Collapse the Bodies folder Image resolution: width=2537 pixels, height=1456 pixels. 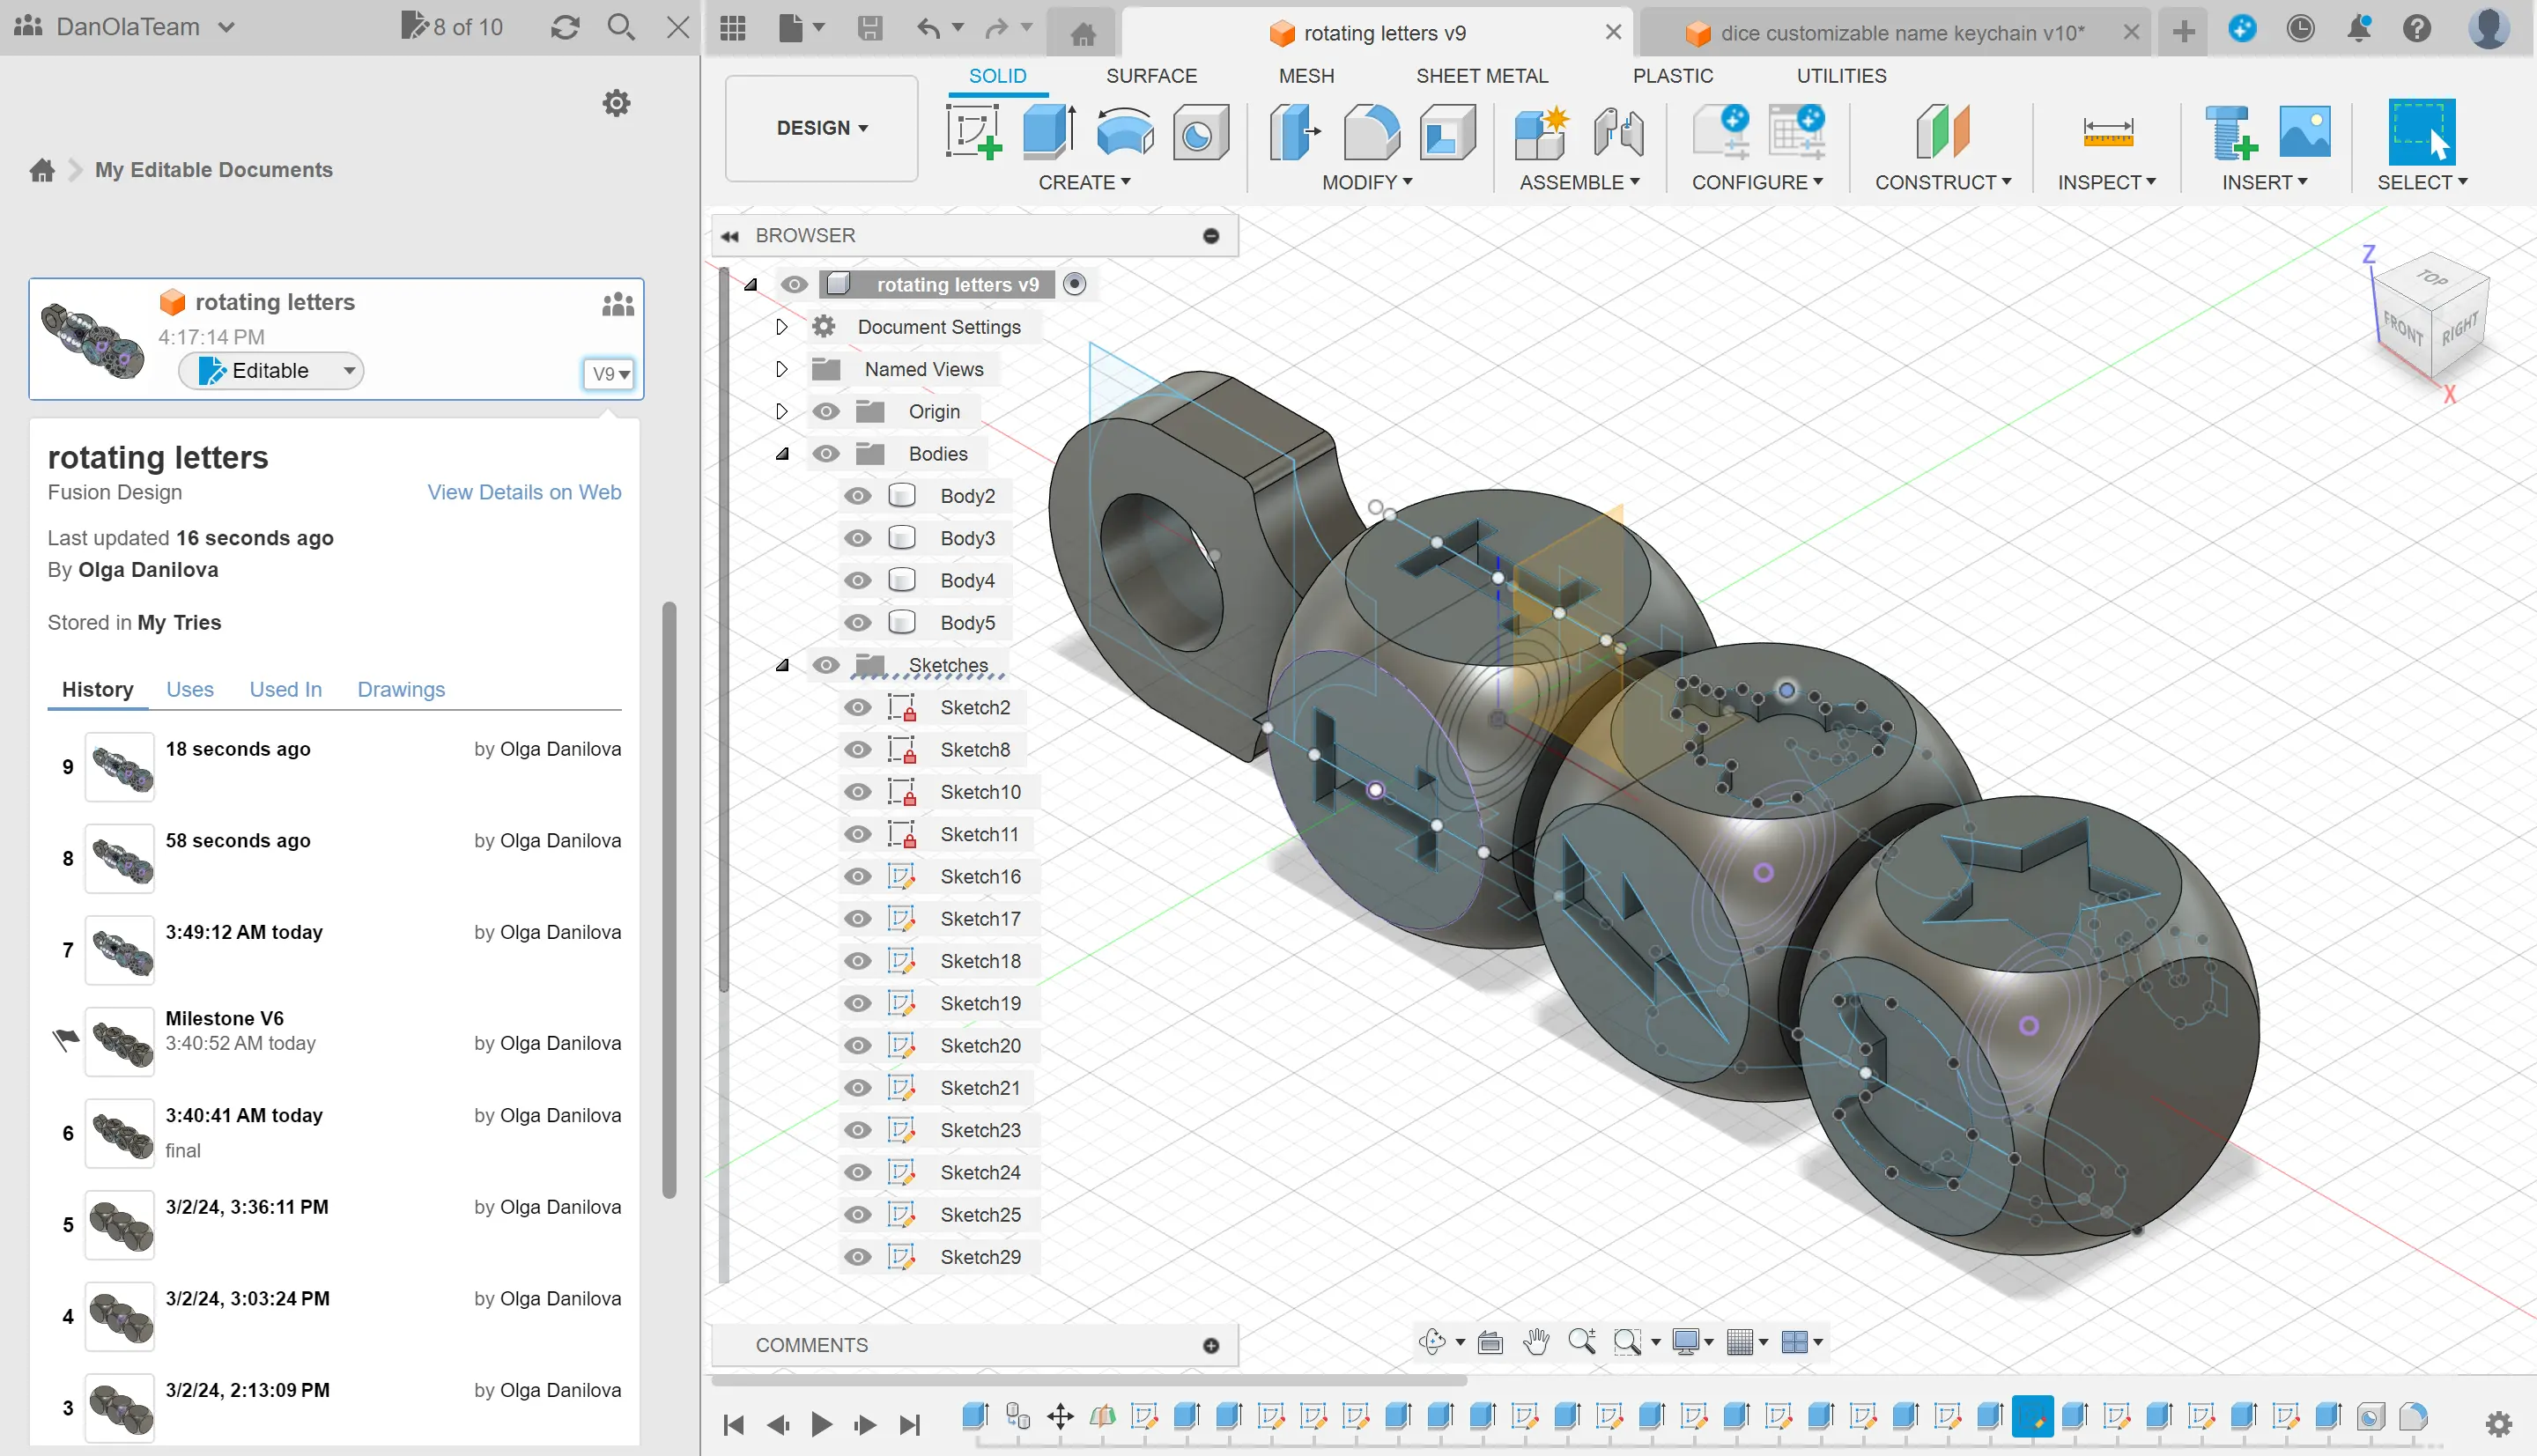coord(782,454)
